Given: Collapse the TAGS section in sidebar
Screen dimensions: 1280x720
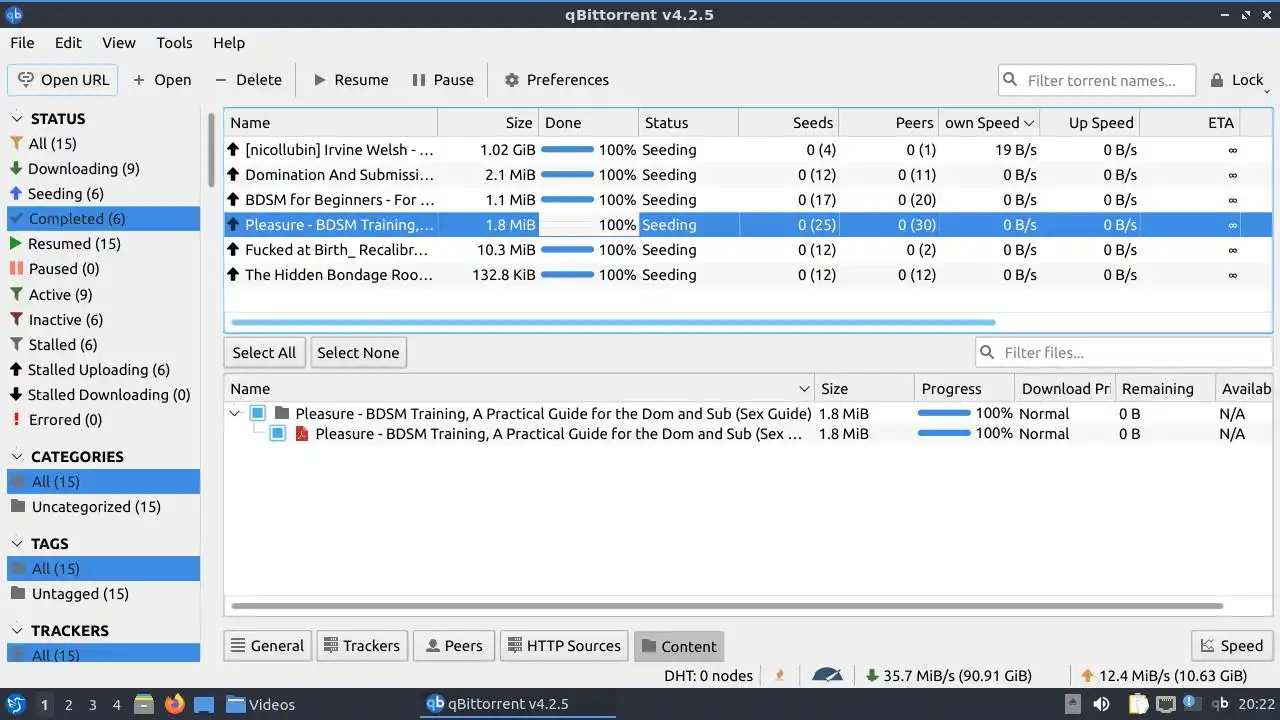Looking at the screenshot, I should pos(15,544).
